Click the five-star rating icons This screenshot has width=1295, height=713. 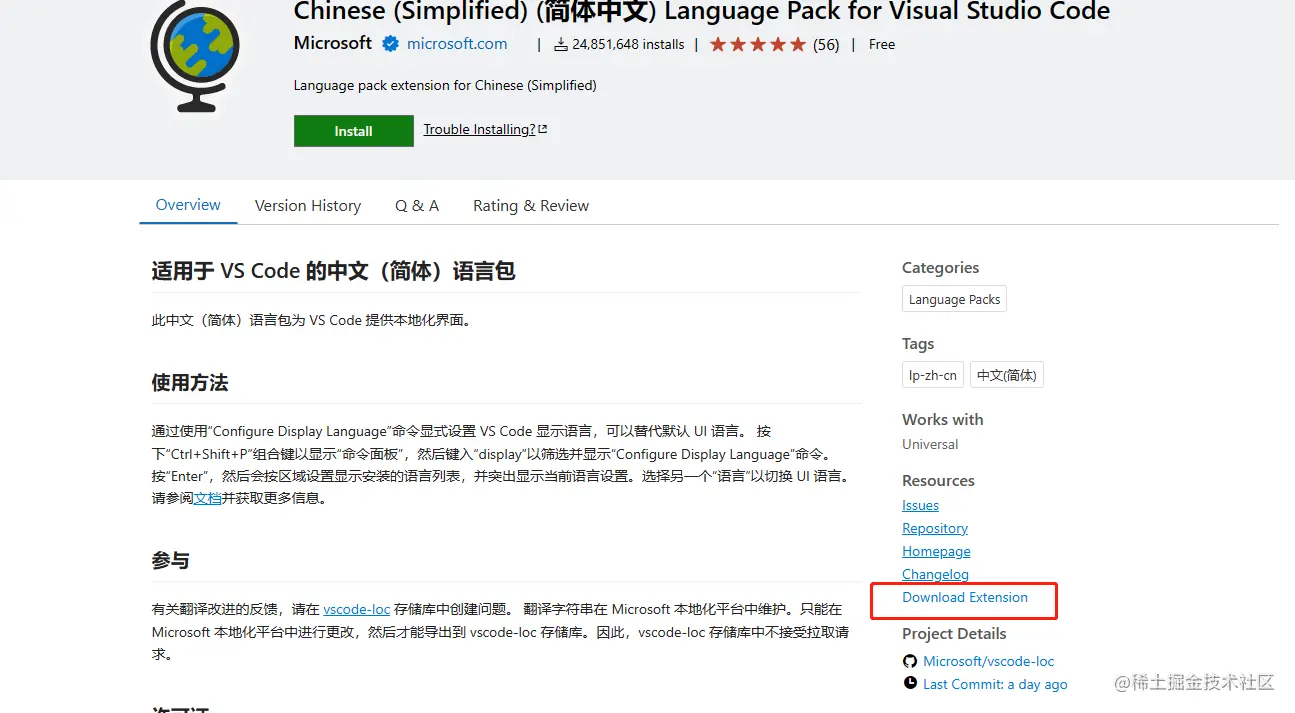[757, 45]
